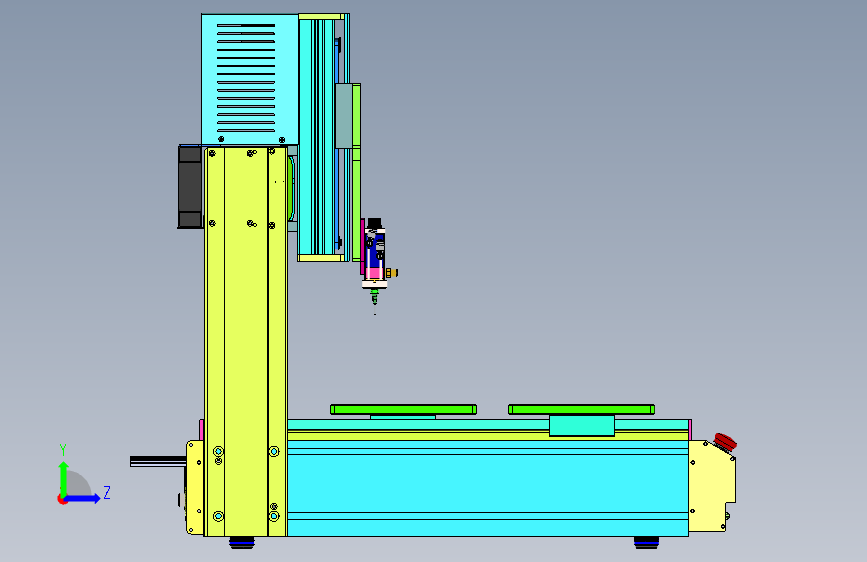Select the blue and pink dispensing valve head
The image size is (867, 562).
[374, 253]
